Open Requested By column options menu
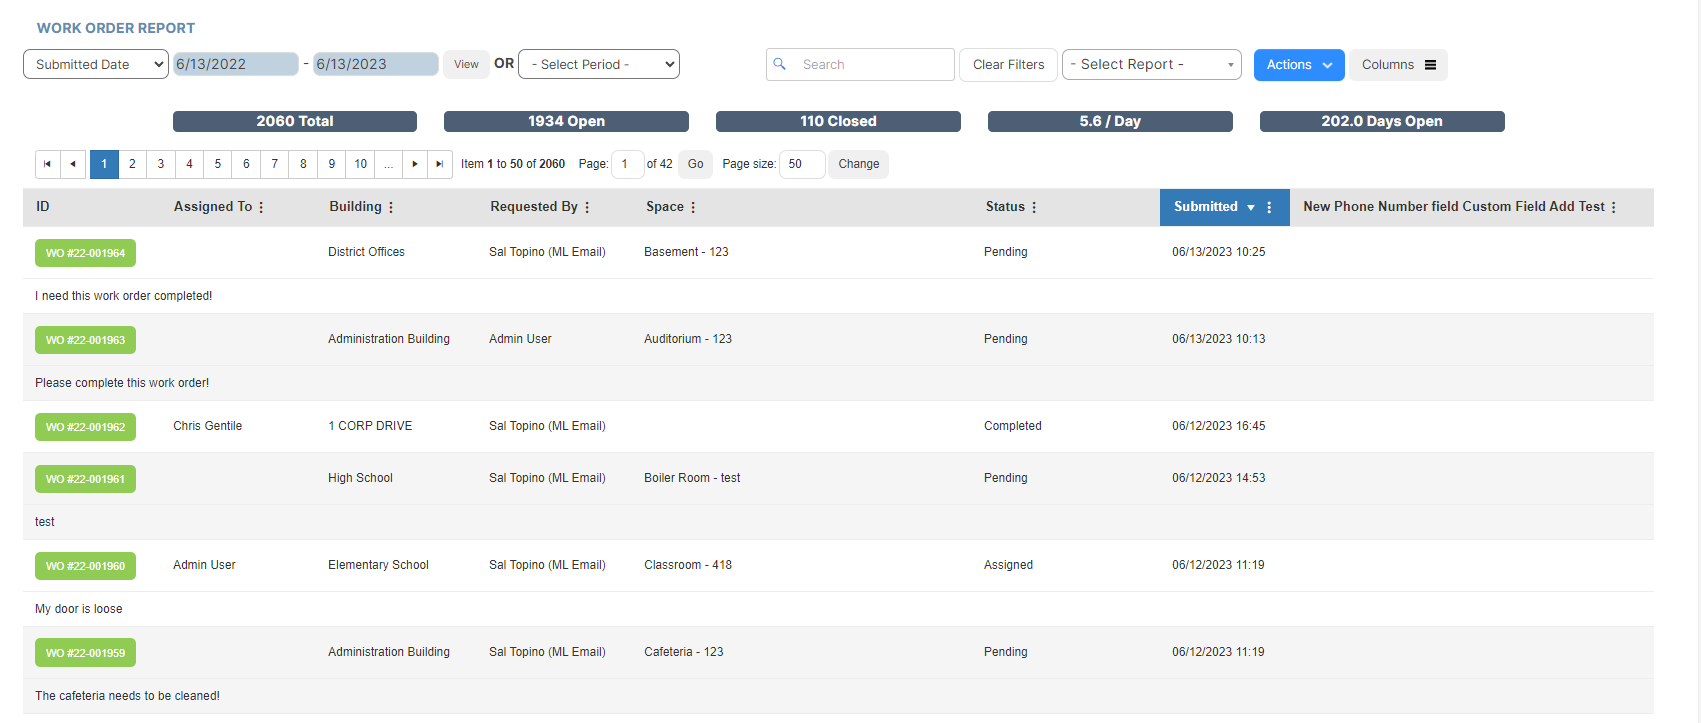The width and height of the screenshot is (1701, 723). pyautogui.click(x=587, y=207)
